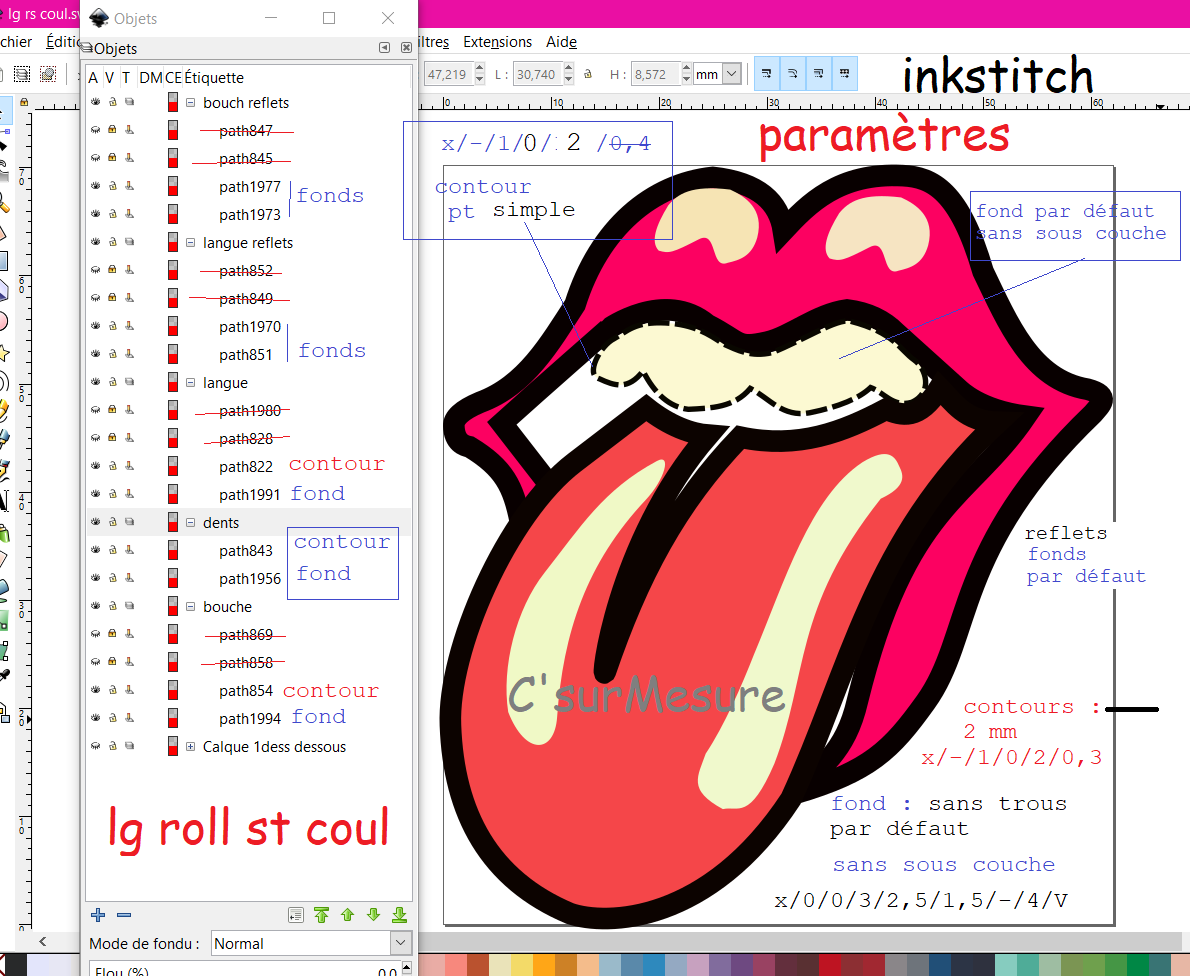Click the type icon for langue layer

coord(130,383)
